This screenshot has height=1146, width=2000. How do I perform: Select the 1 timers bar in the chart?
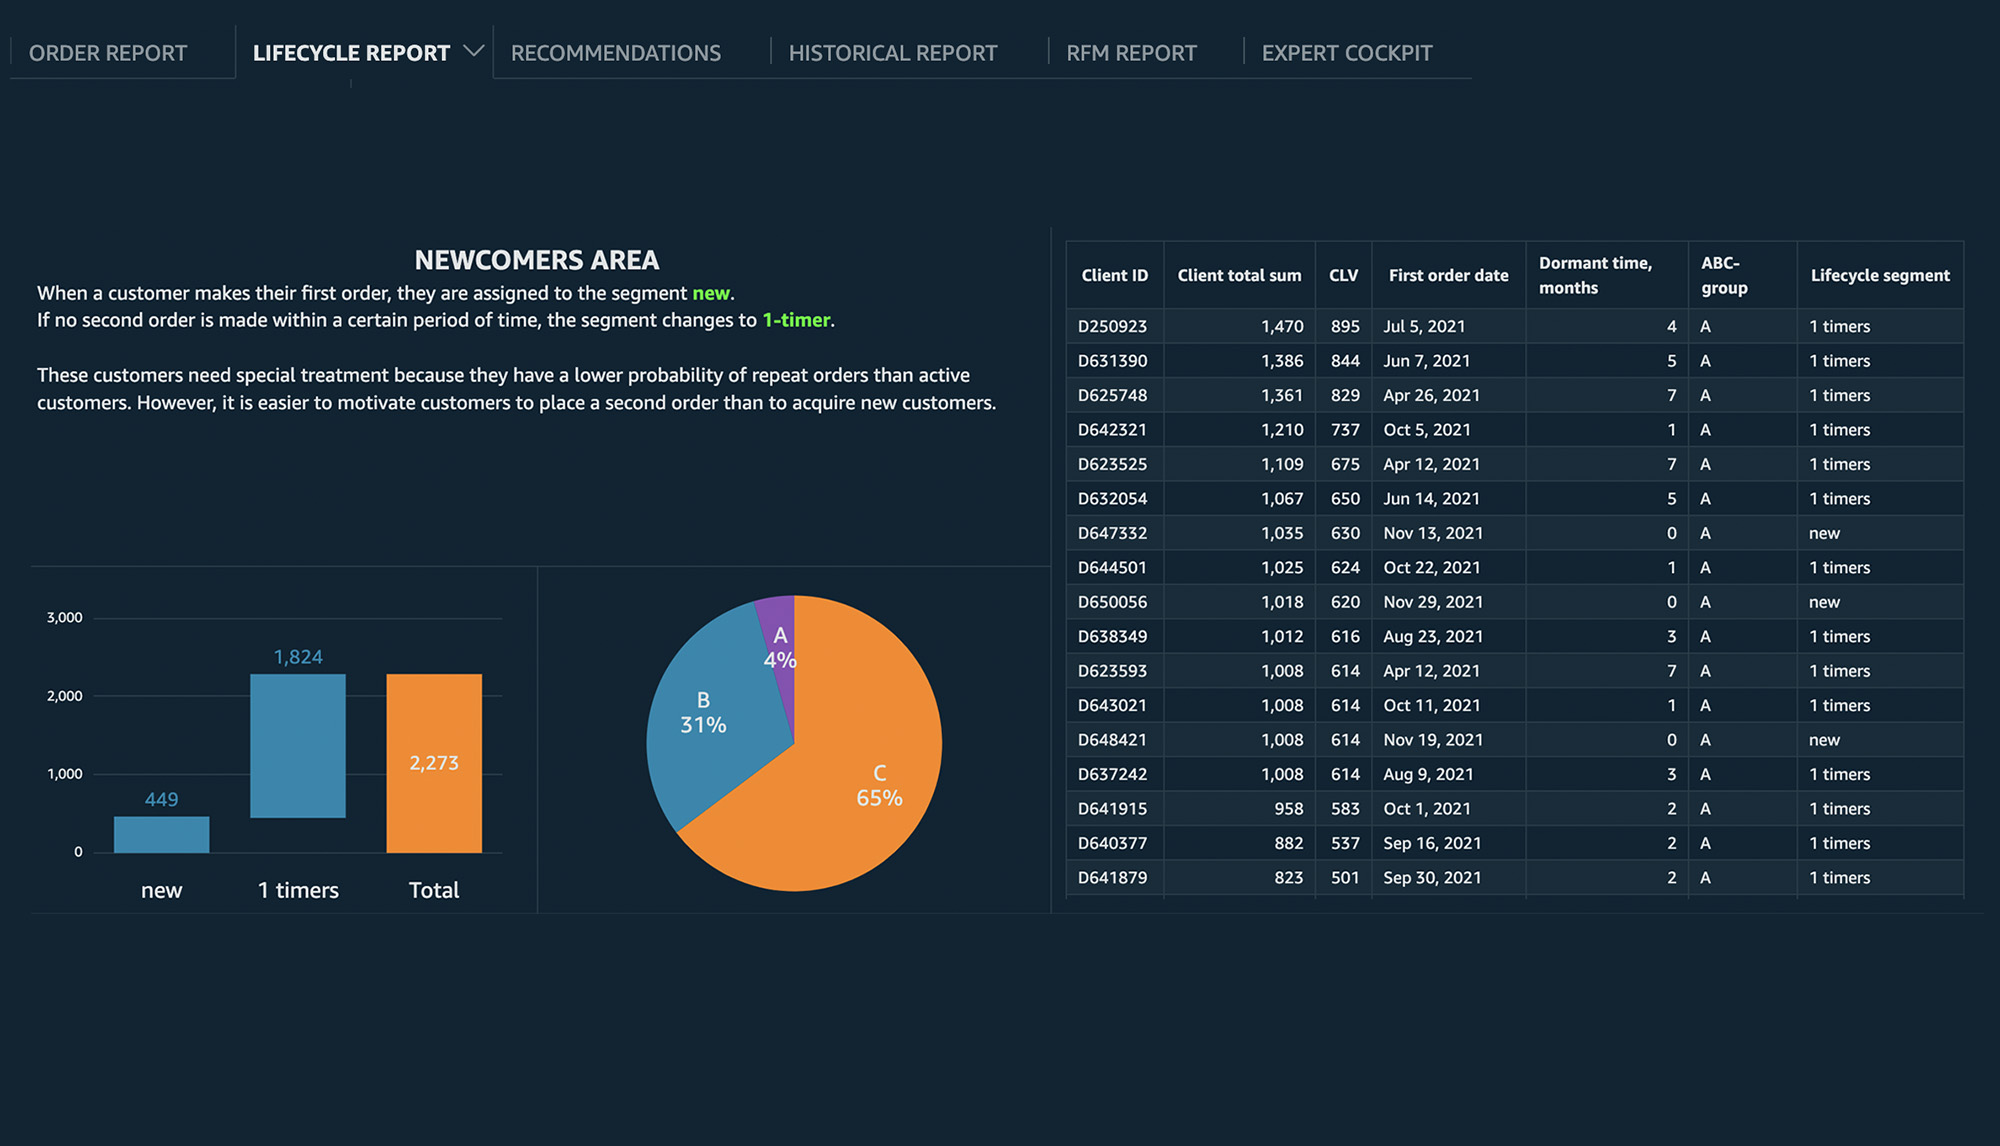click(x=298, y=745)
